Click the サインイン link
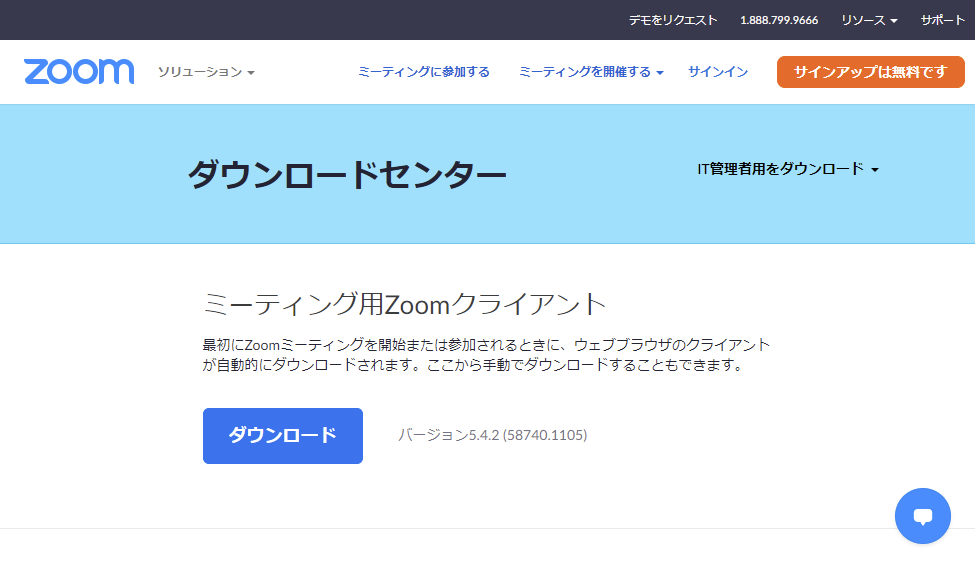The height and width of the screenshot is (568, 975). tap(718, 72)
